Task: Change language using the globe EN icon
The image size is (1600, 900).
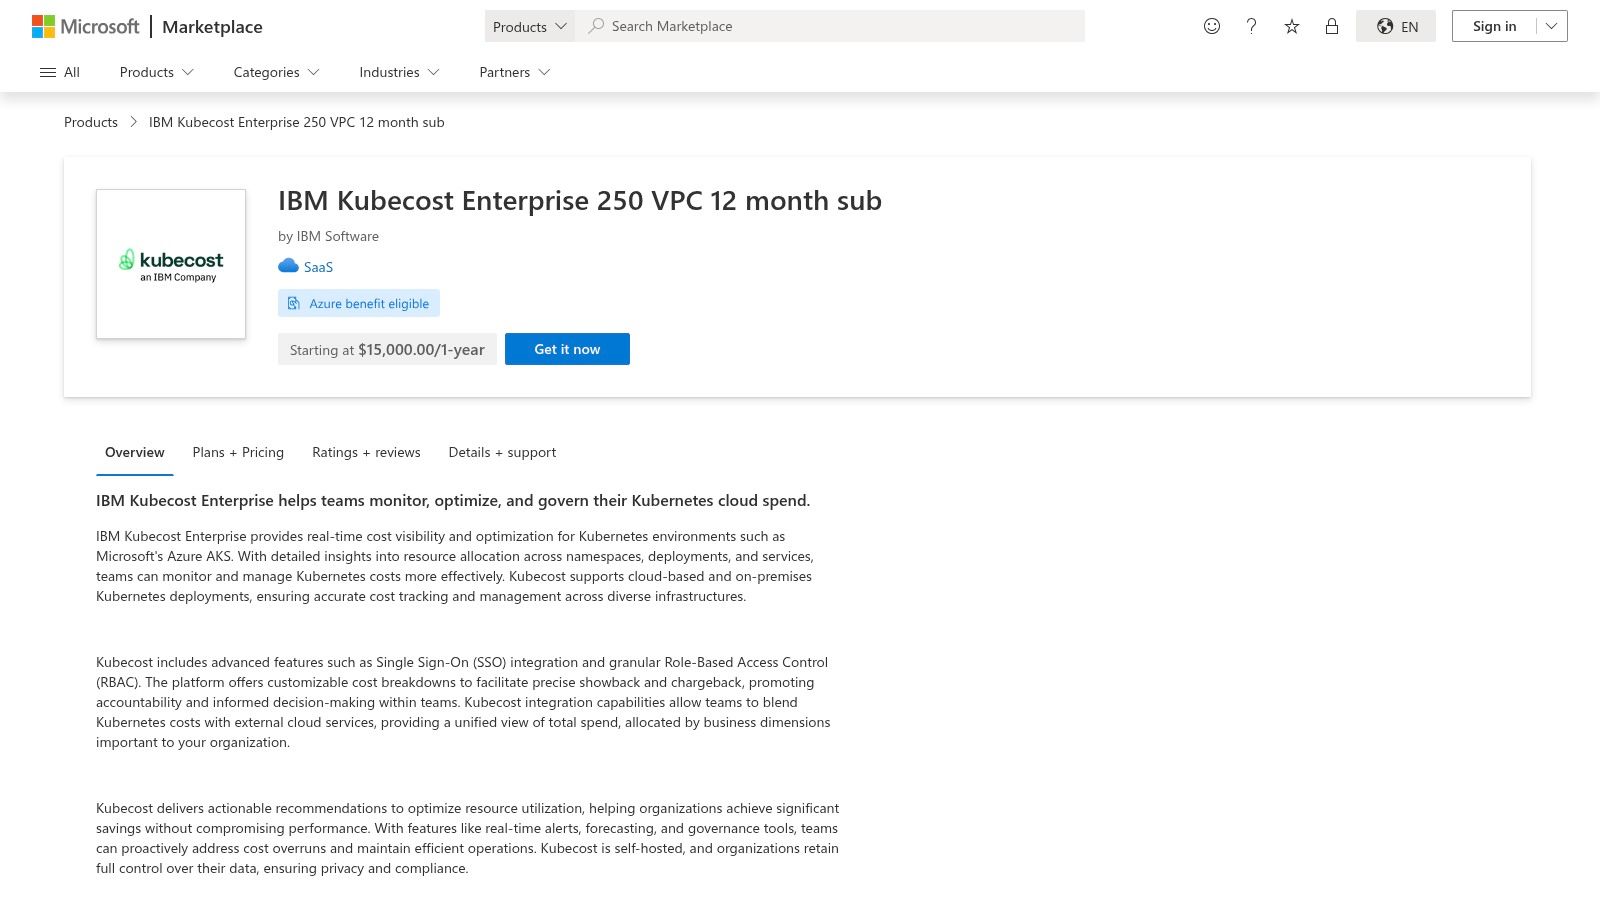Action: click(x=1395, y=26)
